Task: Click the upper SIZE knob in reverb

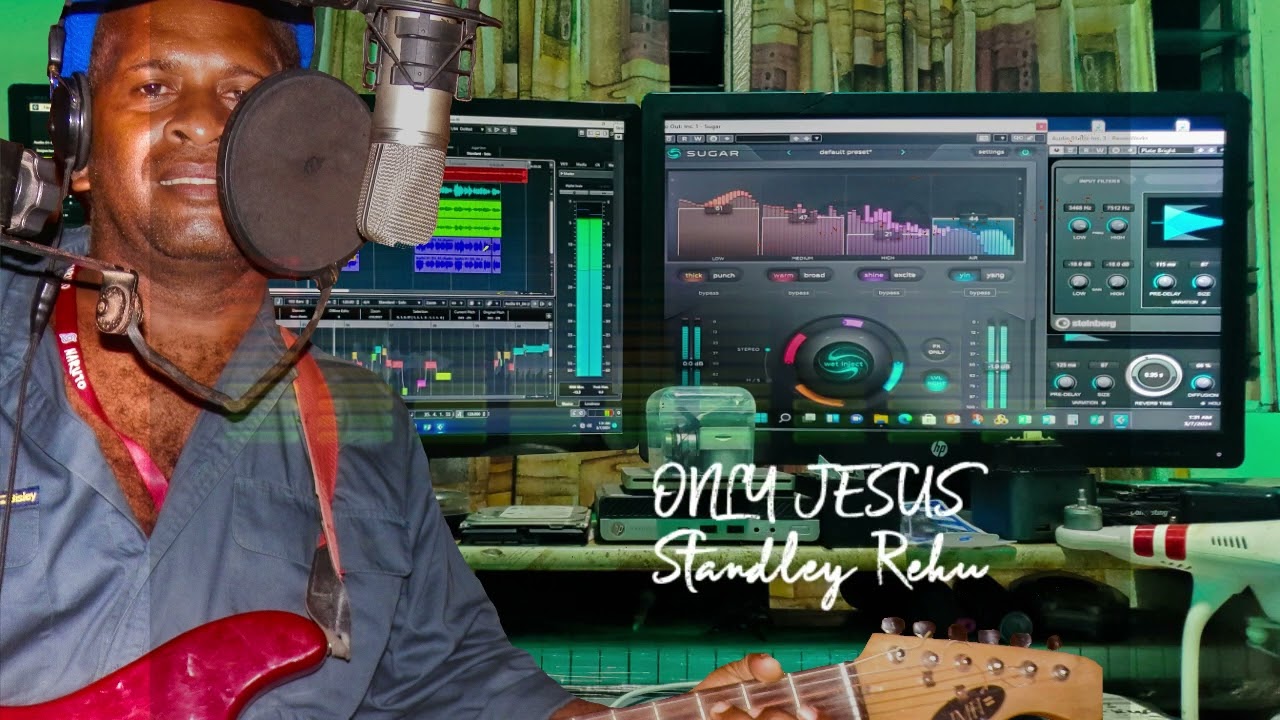Action: tap(1203, 281)
